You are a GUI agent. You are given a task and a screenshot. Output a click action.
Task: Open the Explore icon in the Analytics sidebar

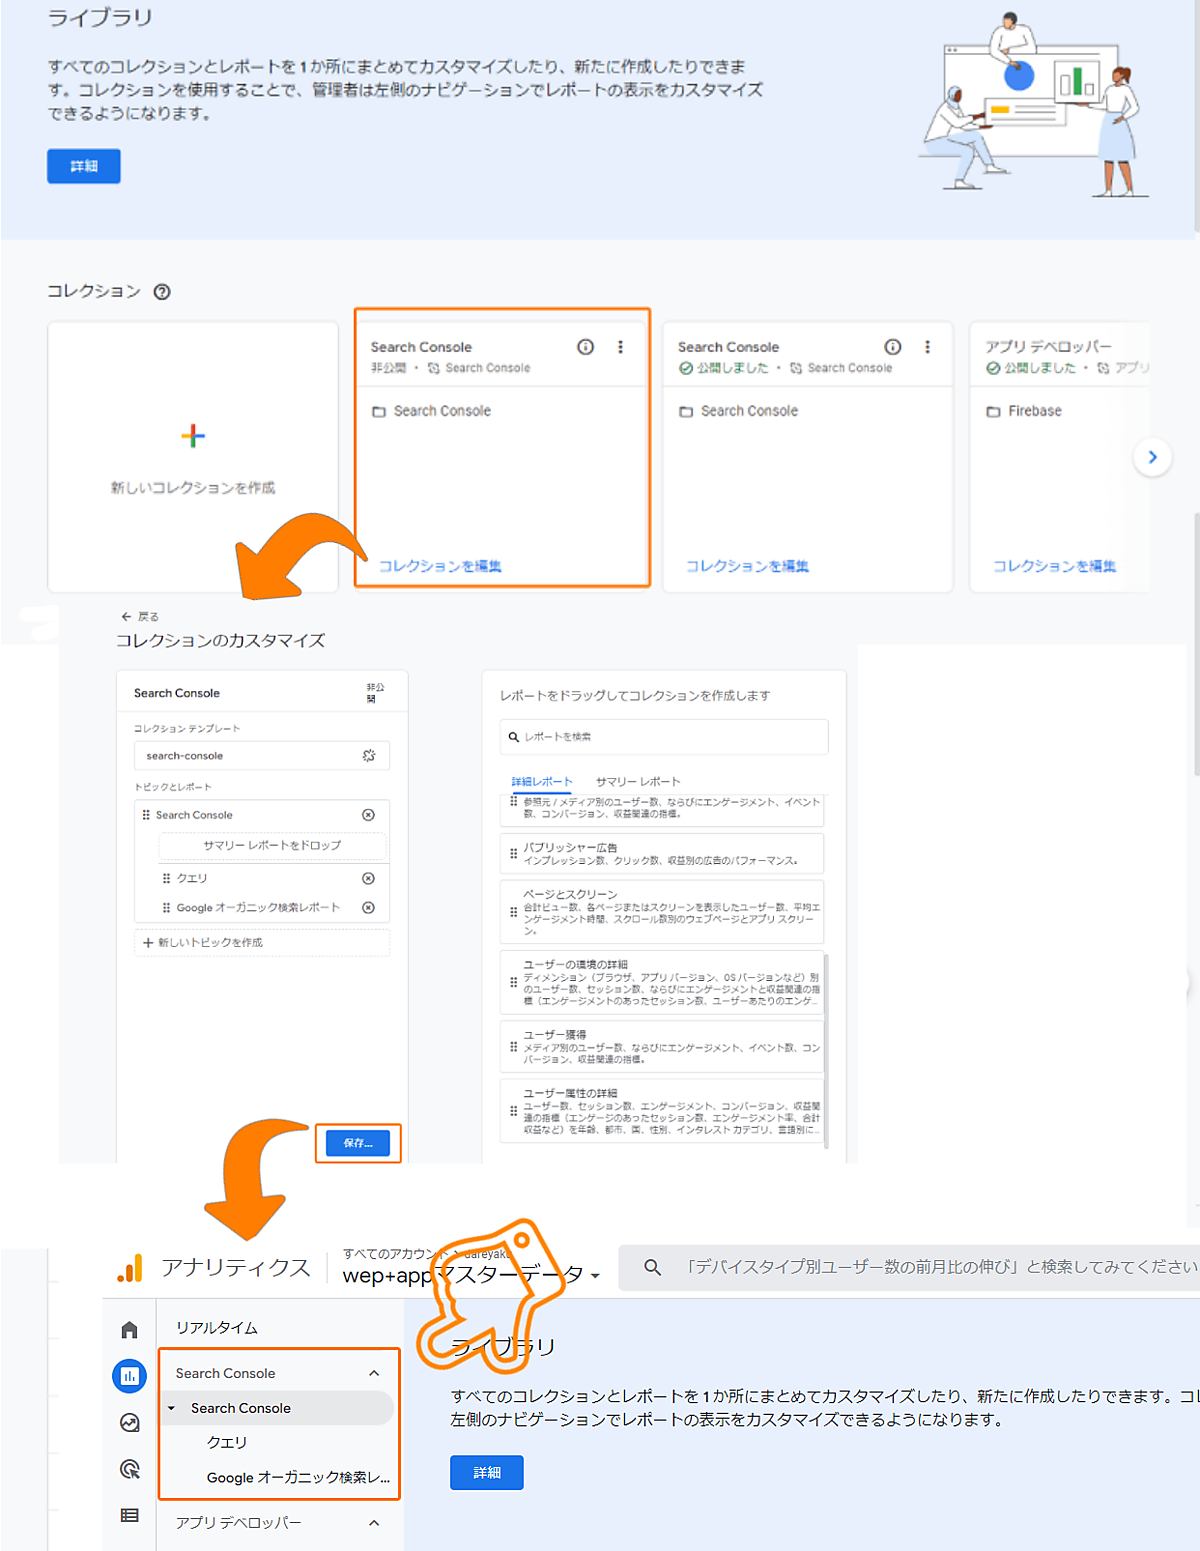pos(129,1423)
